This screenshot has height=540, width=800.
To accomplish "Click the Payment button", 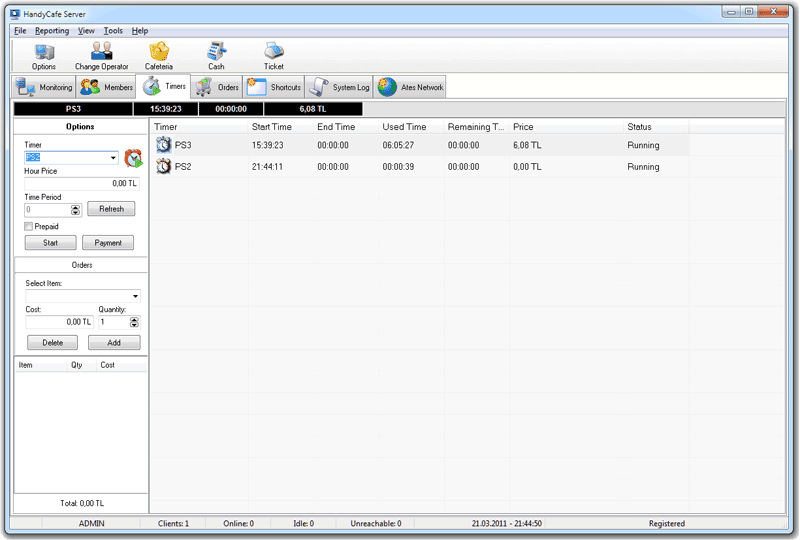I will pyautogui.click(x=108, y=243).
